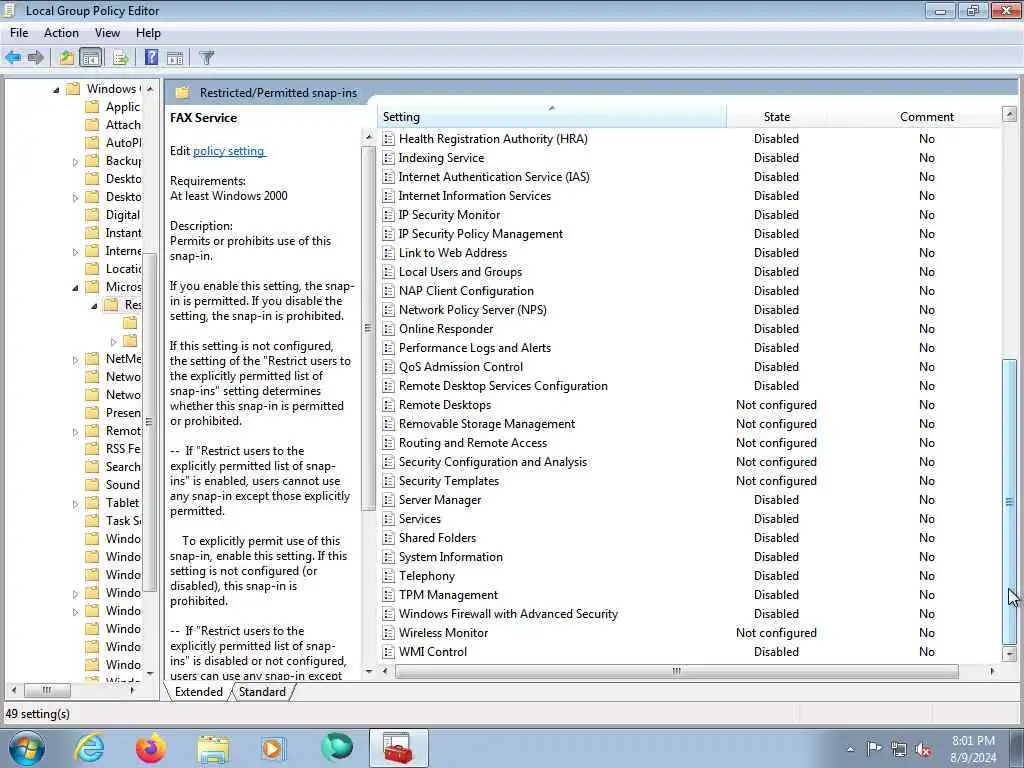The image size is (1024, 768).
Task: Launch Firefox from the taskbar
Action: pos(151,748)
